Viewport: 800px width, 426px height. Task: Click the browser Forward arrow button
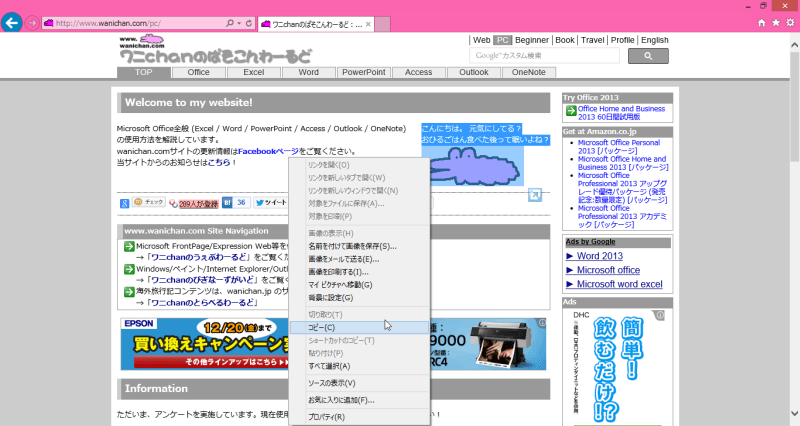coord(32,23)
